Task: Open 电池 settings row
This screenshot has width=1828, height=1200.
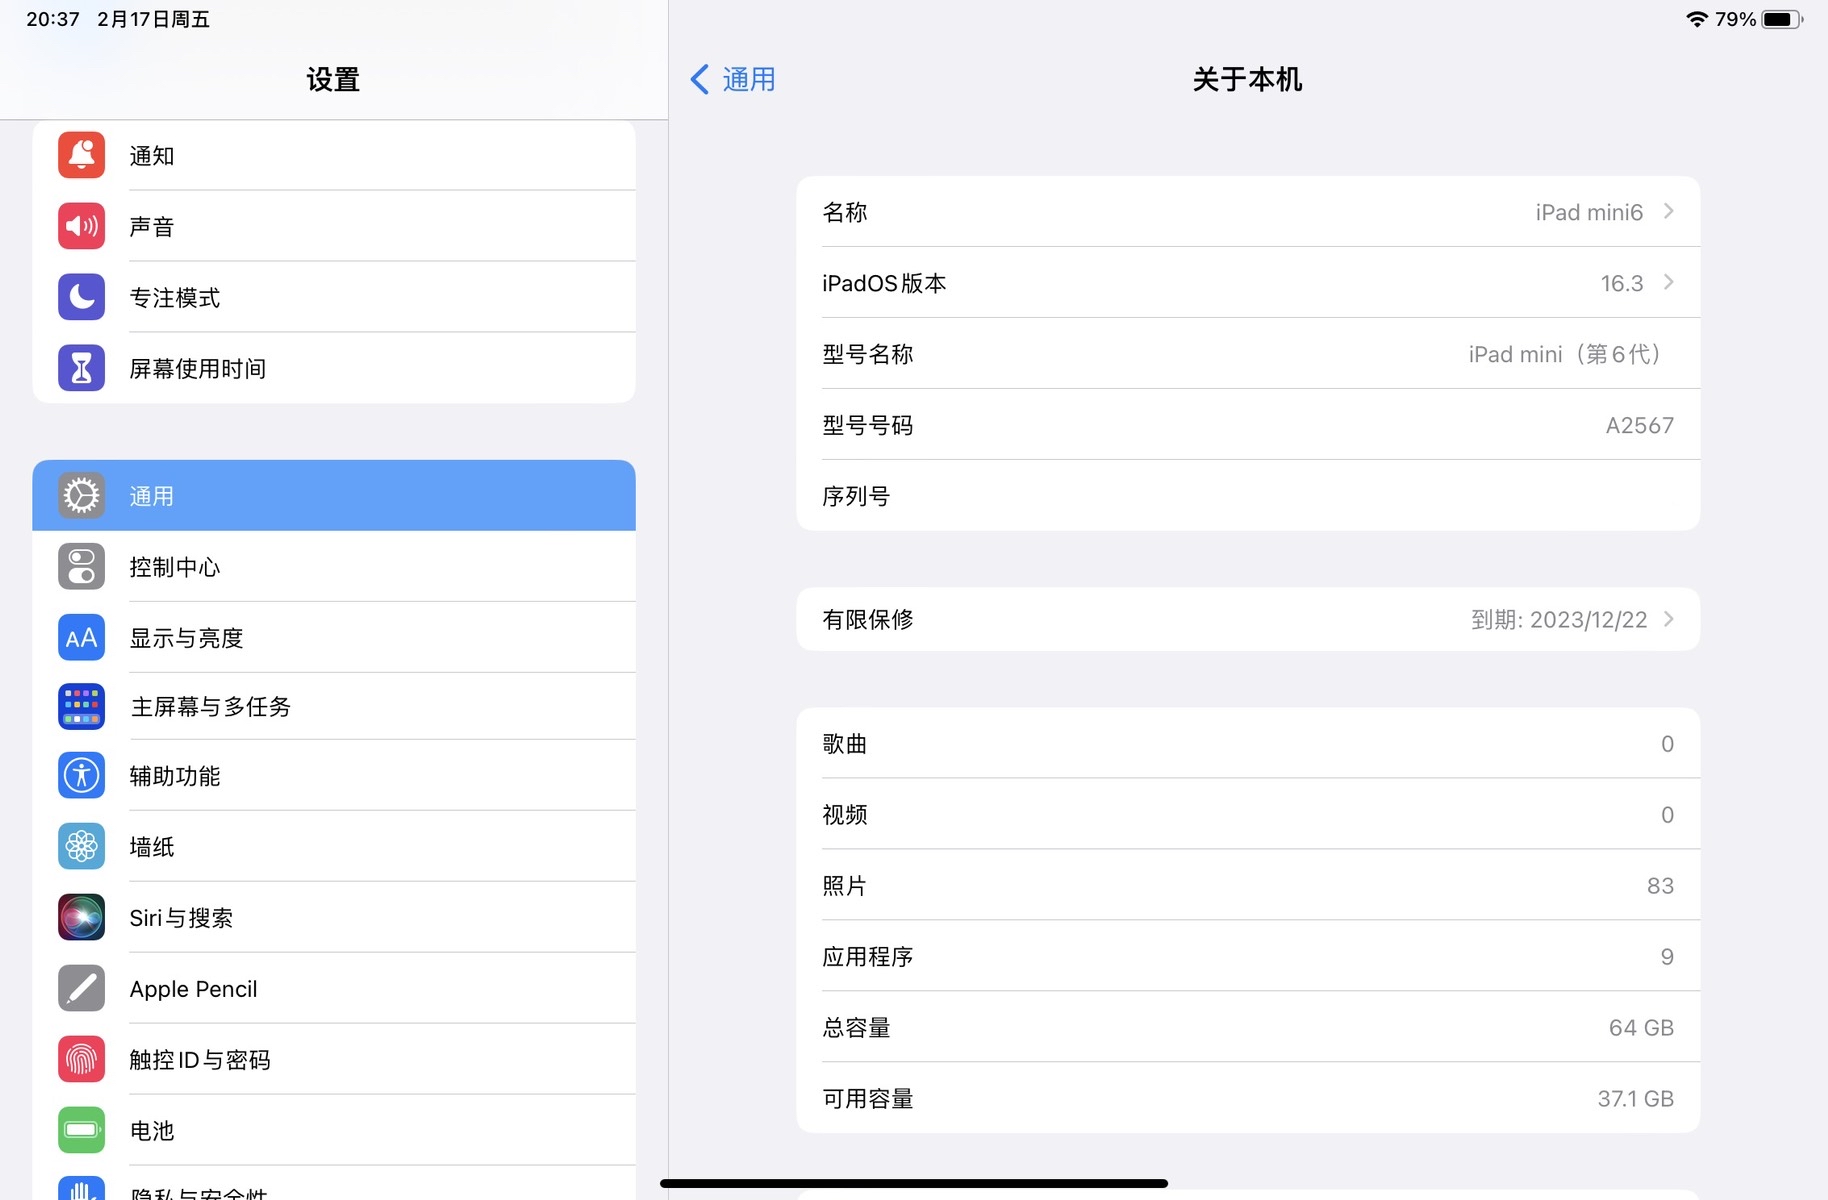Action: click(x=334, y=1130)
